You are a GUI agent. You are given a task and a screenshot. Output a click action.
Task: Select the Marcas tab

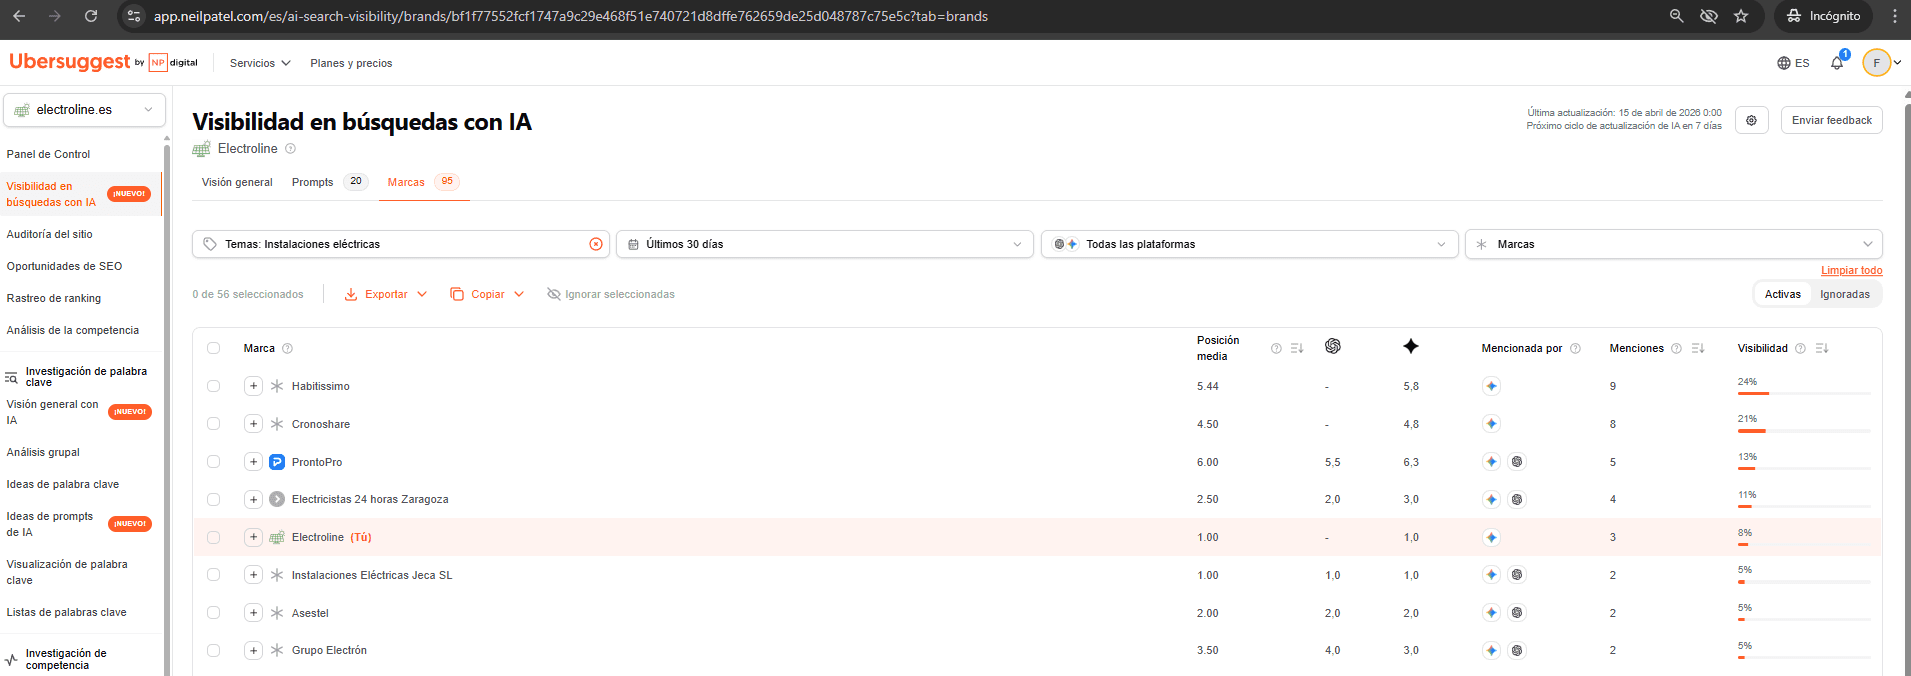pos(423,182)
